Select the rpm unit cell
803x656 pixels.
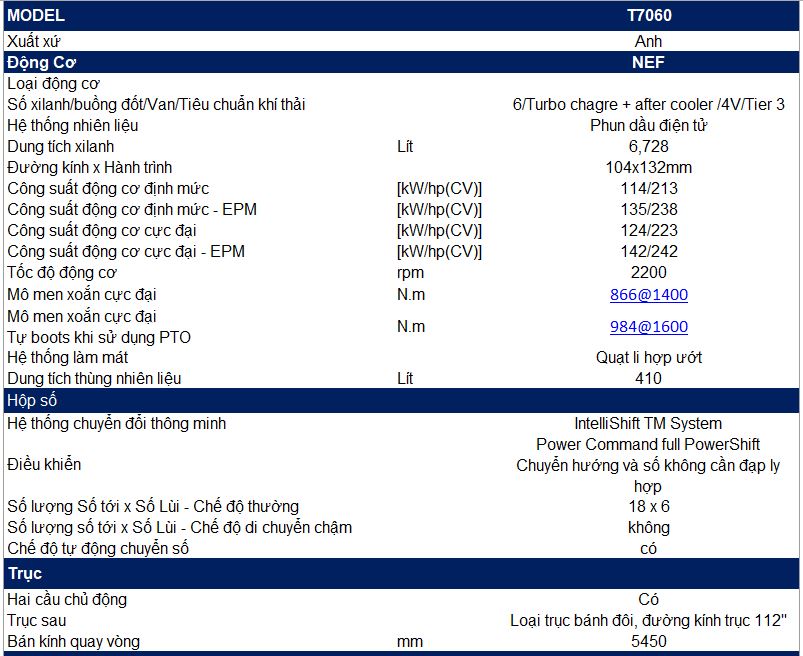(410, 272)
